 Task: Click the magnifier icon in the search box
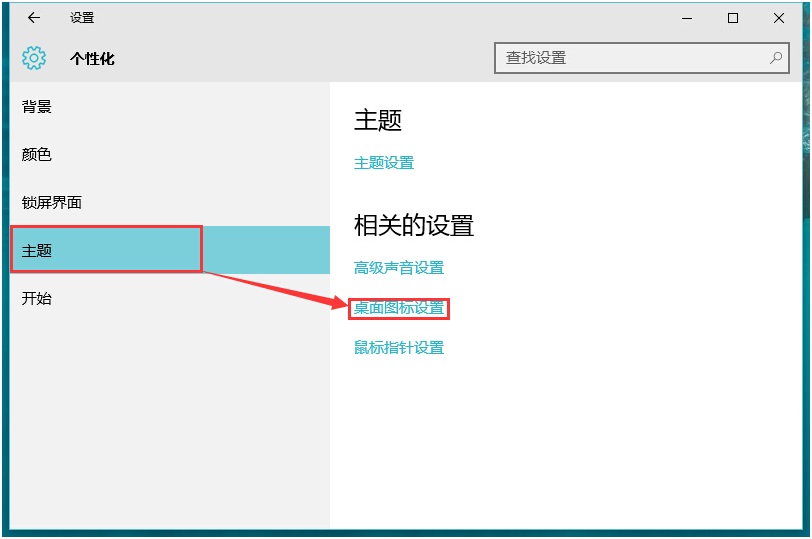pos(776,58)
